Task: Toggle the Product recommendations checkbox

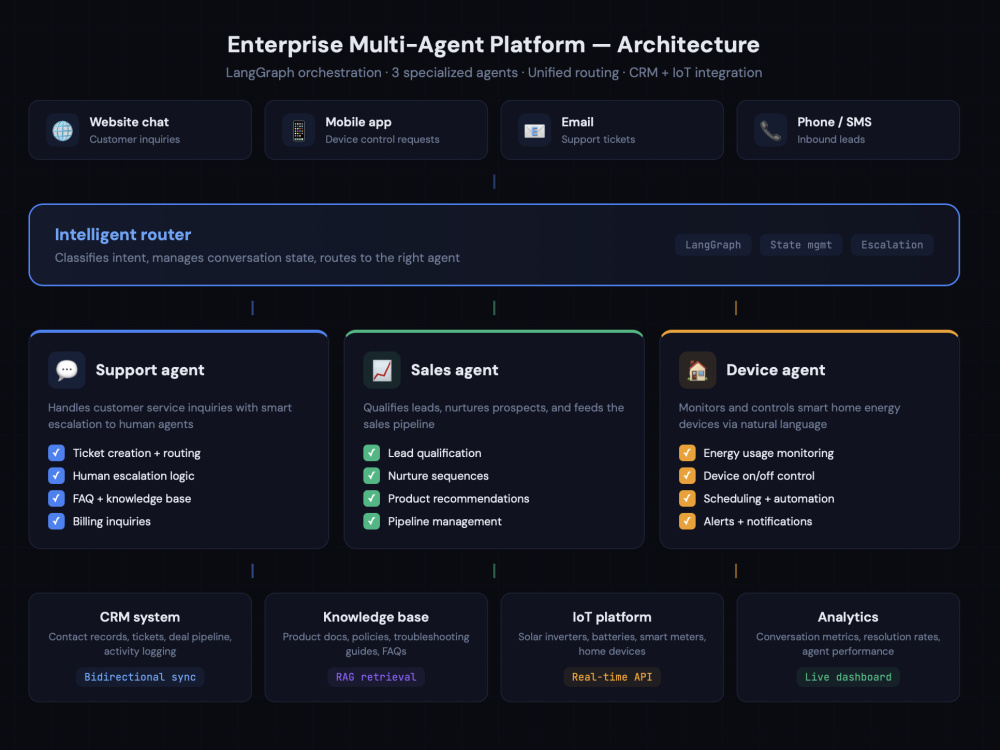Action: pos(371,499)
